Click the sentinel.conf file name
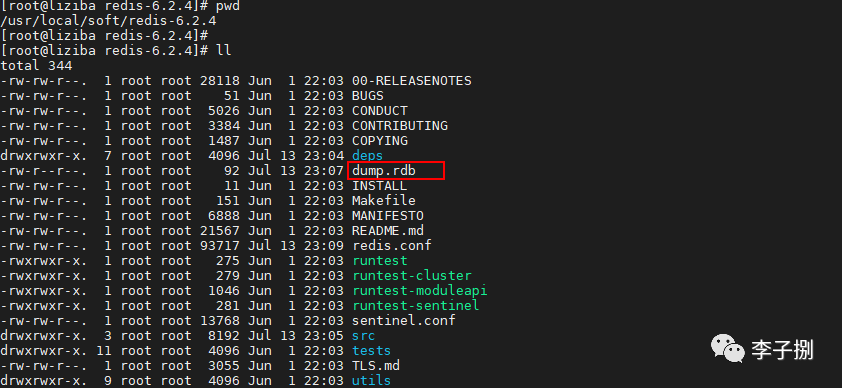The width and height of the screenshot is (842, 388). (x=404, y=321)
